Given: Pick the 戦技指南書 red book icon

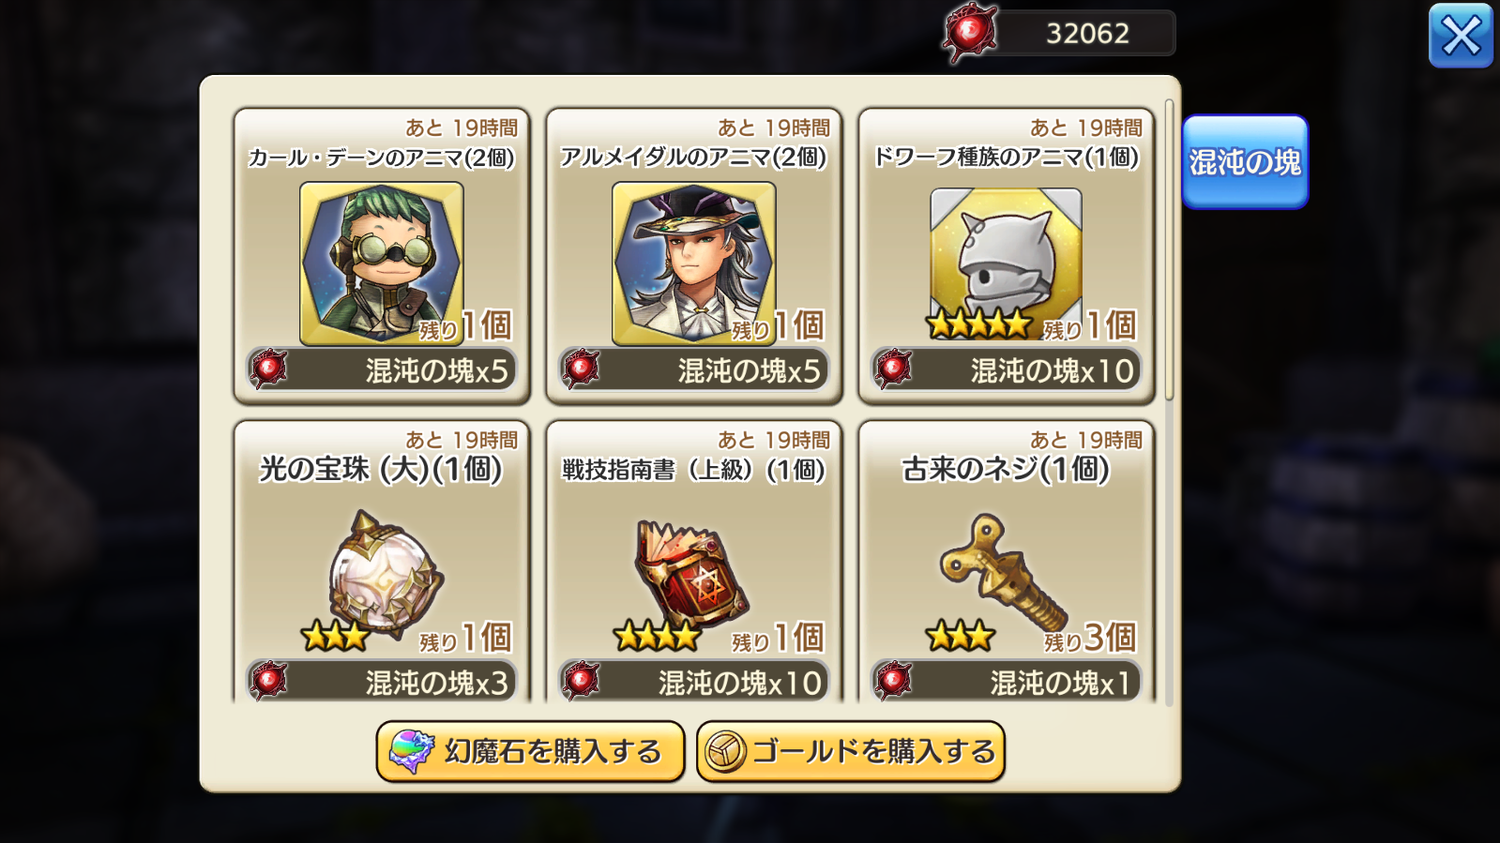Looking at the screenshot, I should (x=692, y=574).
